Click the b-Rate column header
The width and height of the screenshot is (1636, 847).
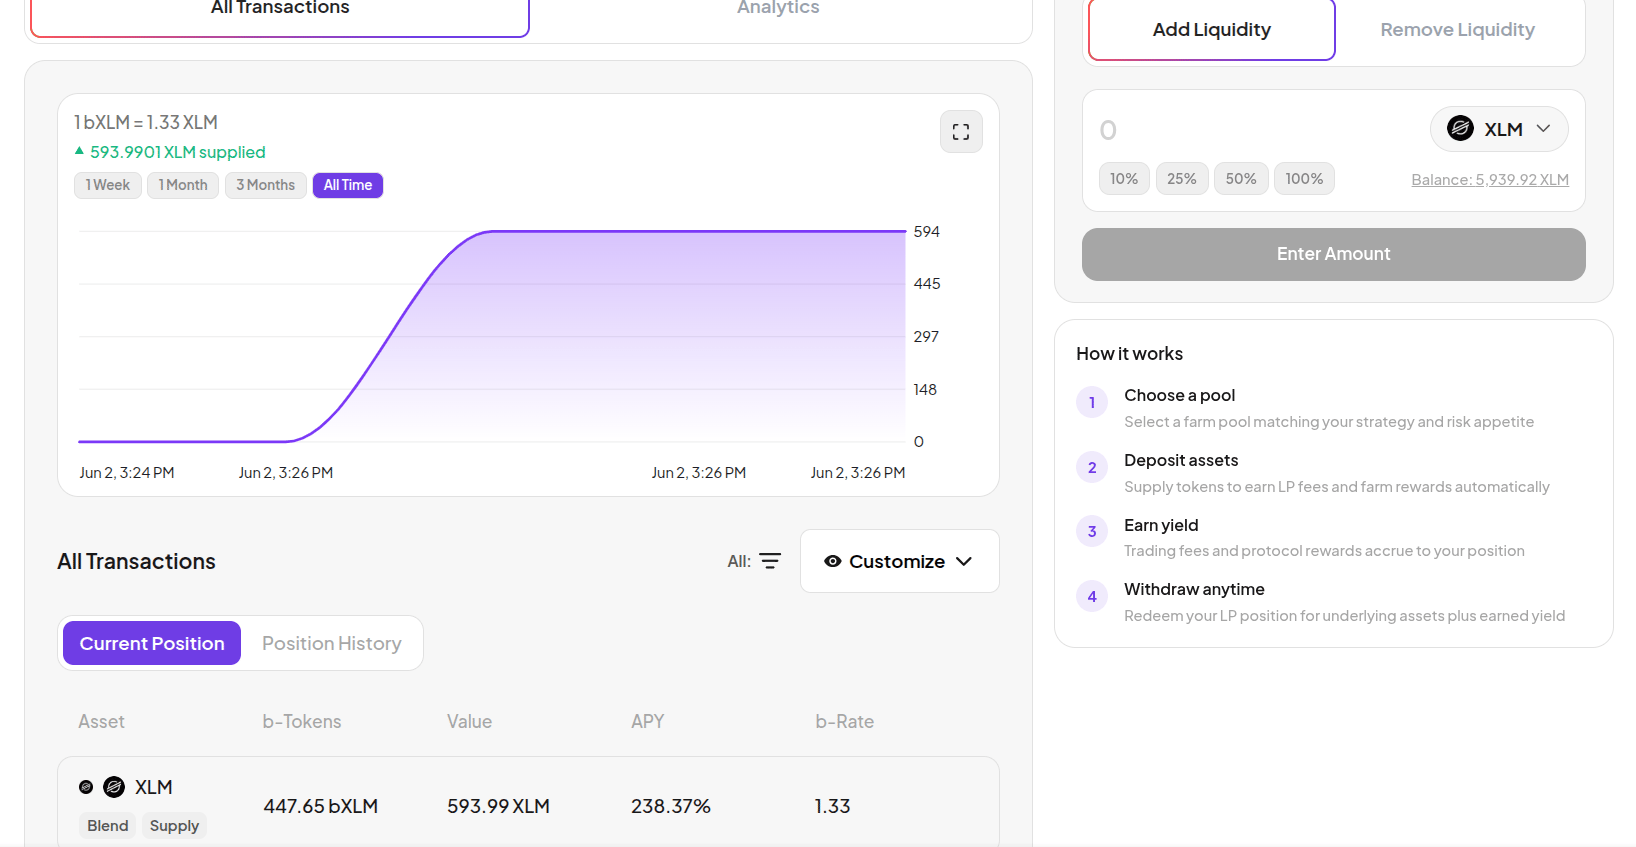click(844, 721)
